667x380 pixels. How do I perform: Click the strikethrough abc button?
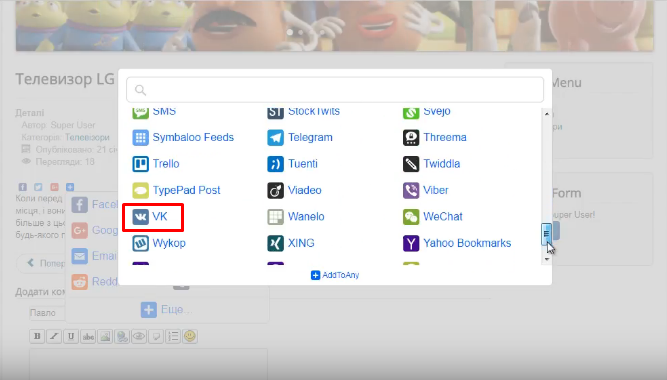coord(88,336)
